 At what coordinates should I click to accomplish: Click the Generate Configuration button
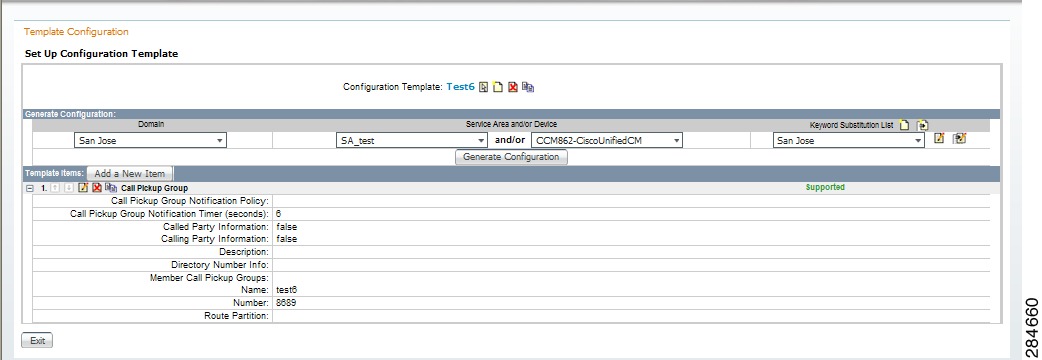511,157
